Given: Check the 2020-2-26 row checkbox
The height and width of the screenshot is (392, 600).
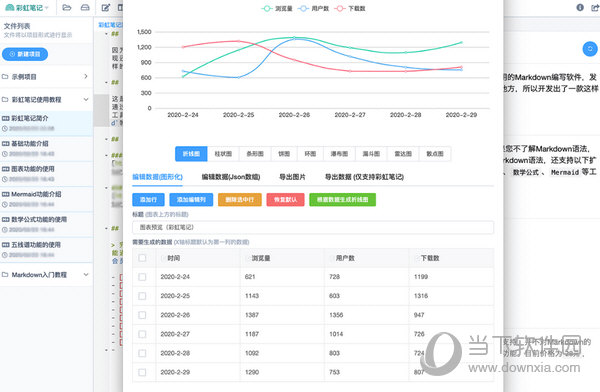Looking at the screenshot, I should coord(142,315).
